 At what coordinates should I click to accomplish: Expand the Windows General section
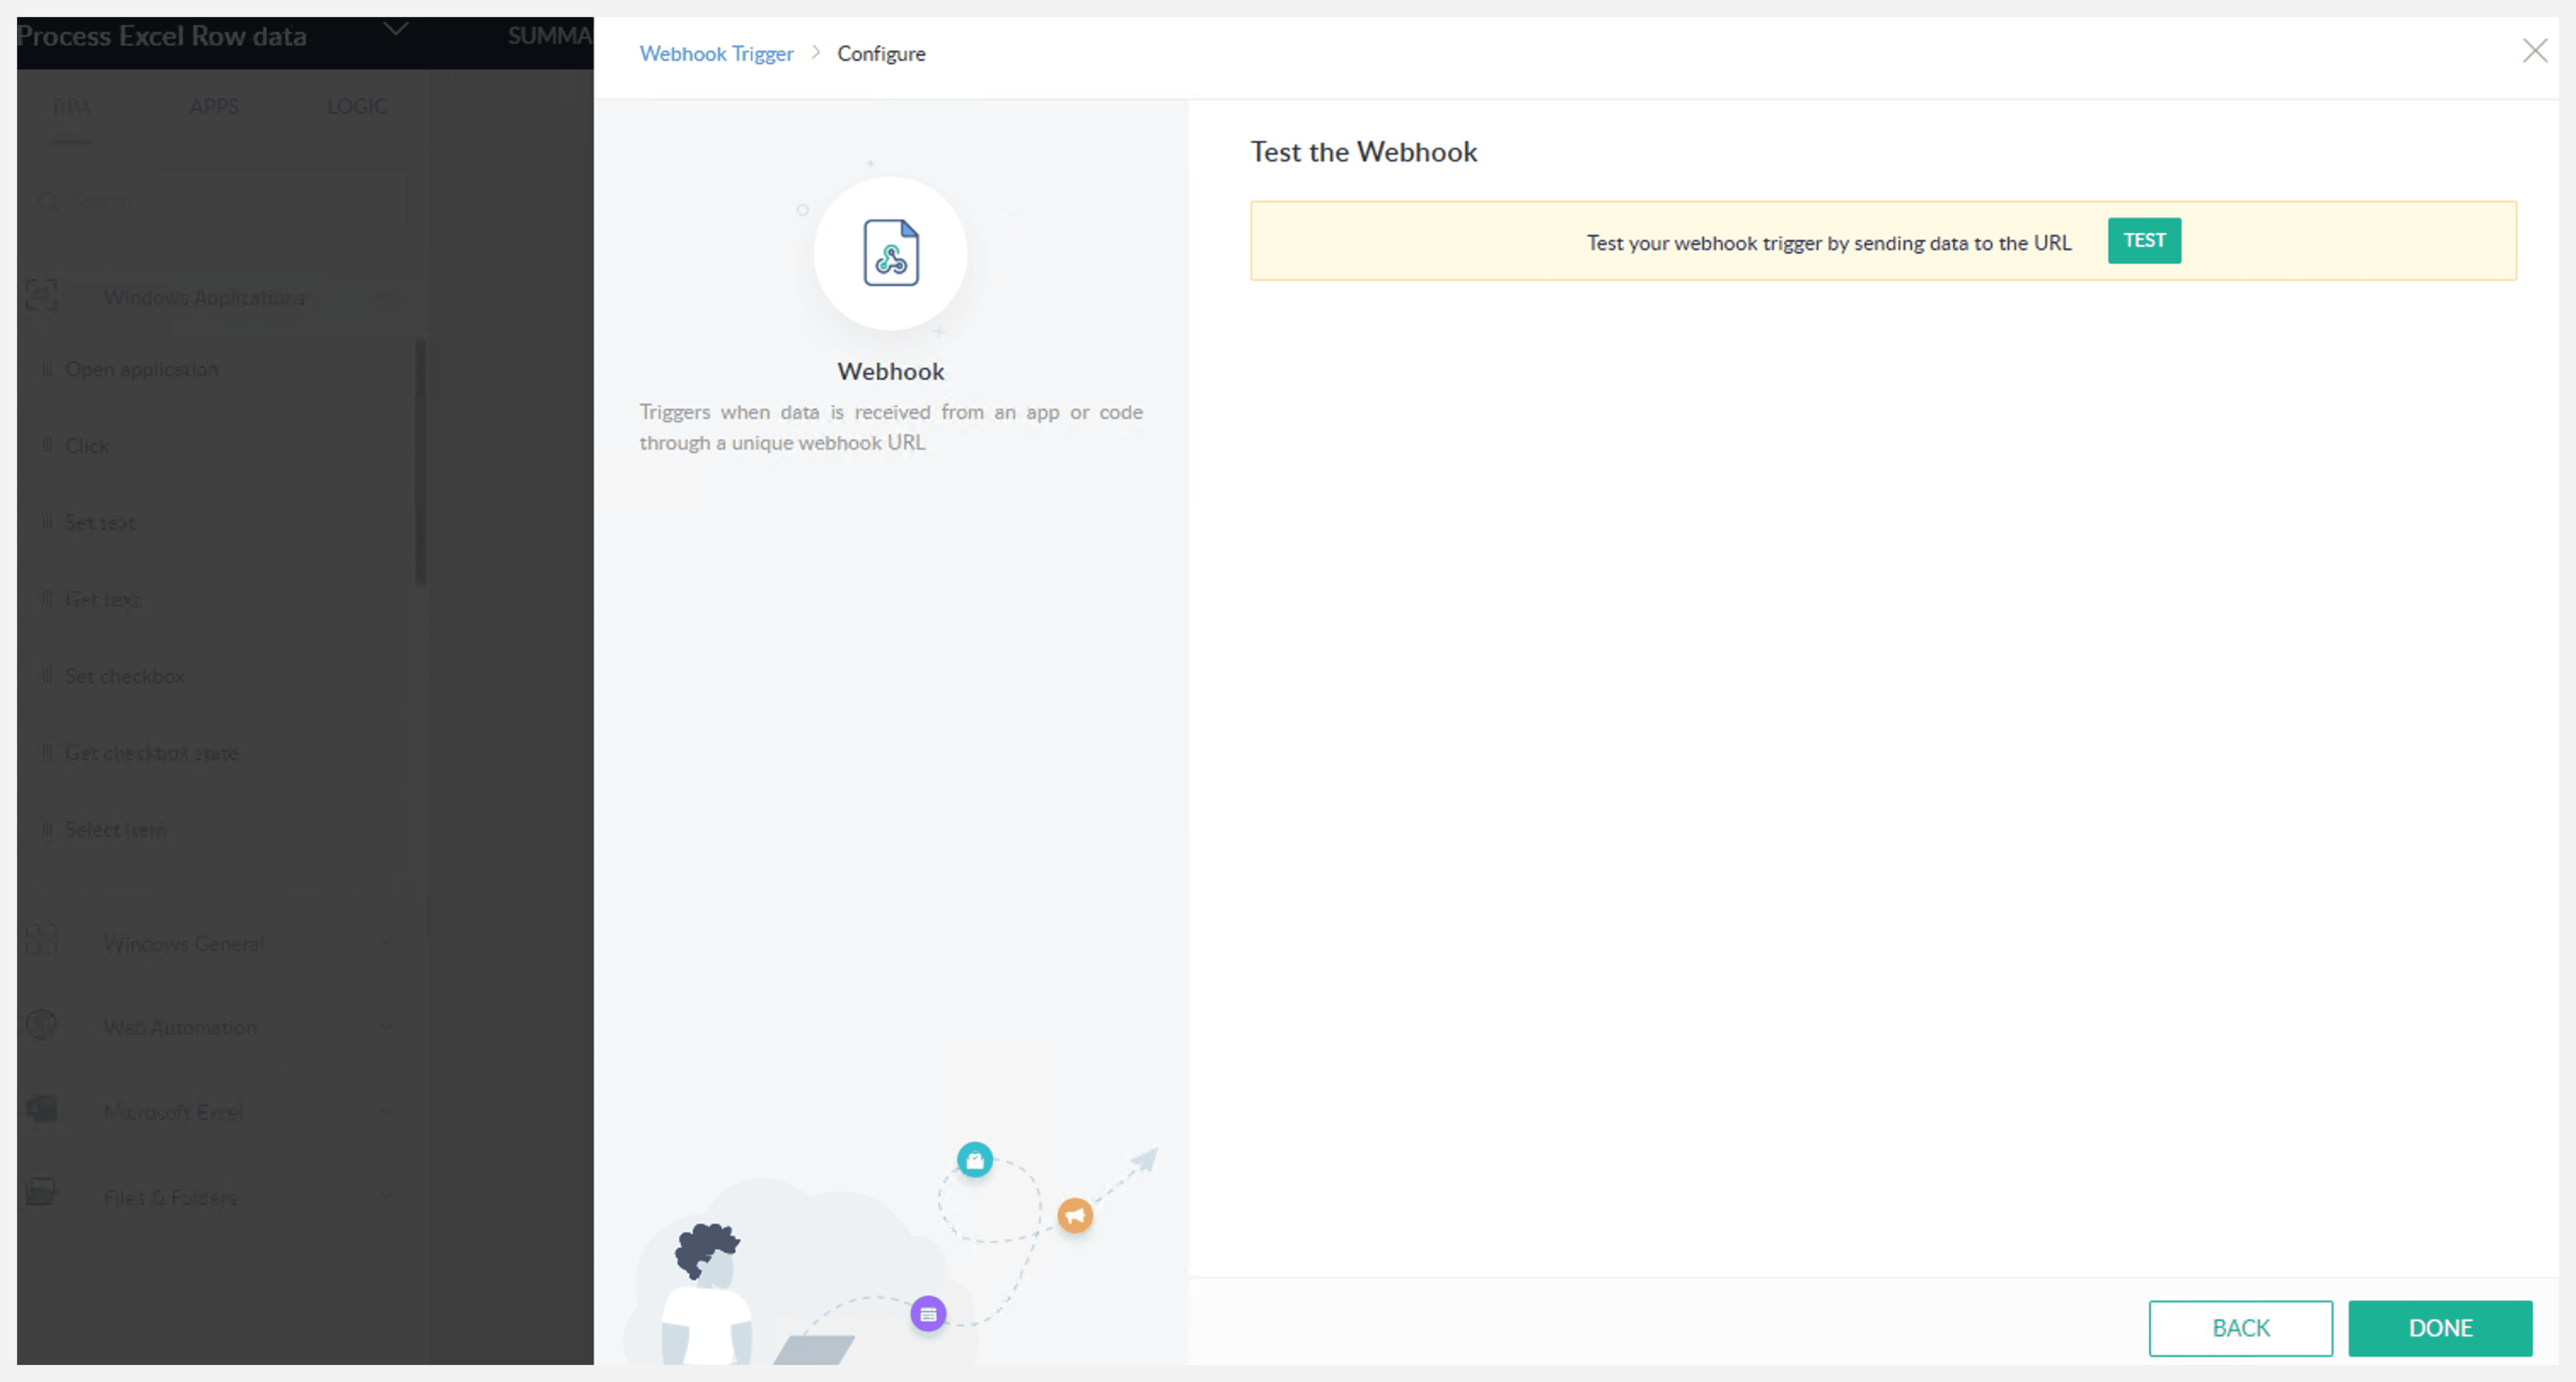[x=387, y=943]
